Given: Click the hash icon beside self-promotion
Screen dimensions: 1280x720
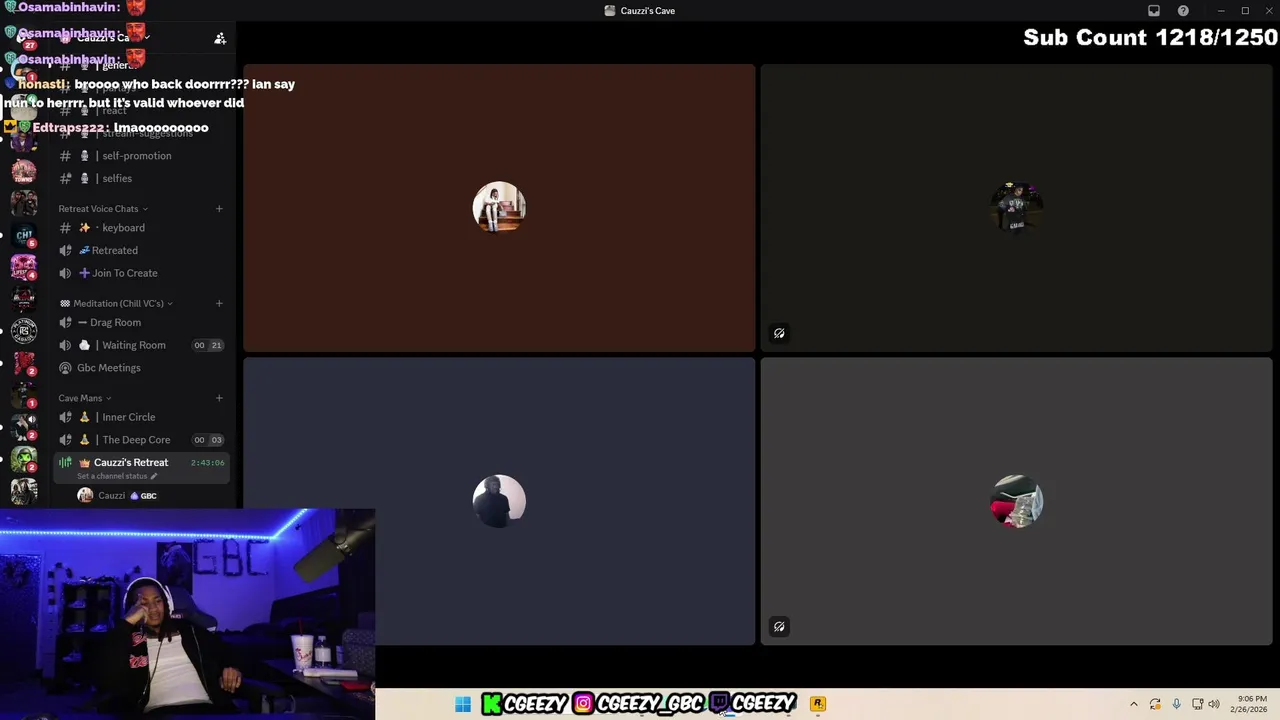Looking at the screenshot, I should click(65, 156).
